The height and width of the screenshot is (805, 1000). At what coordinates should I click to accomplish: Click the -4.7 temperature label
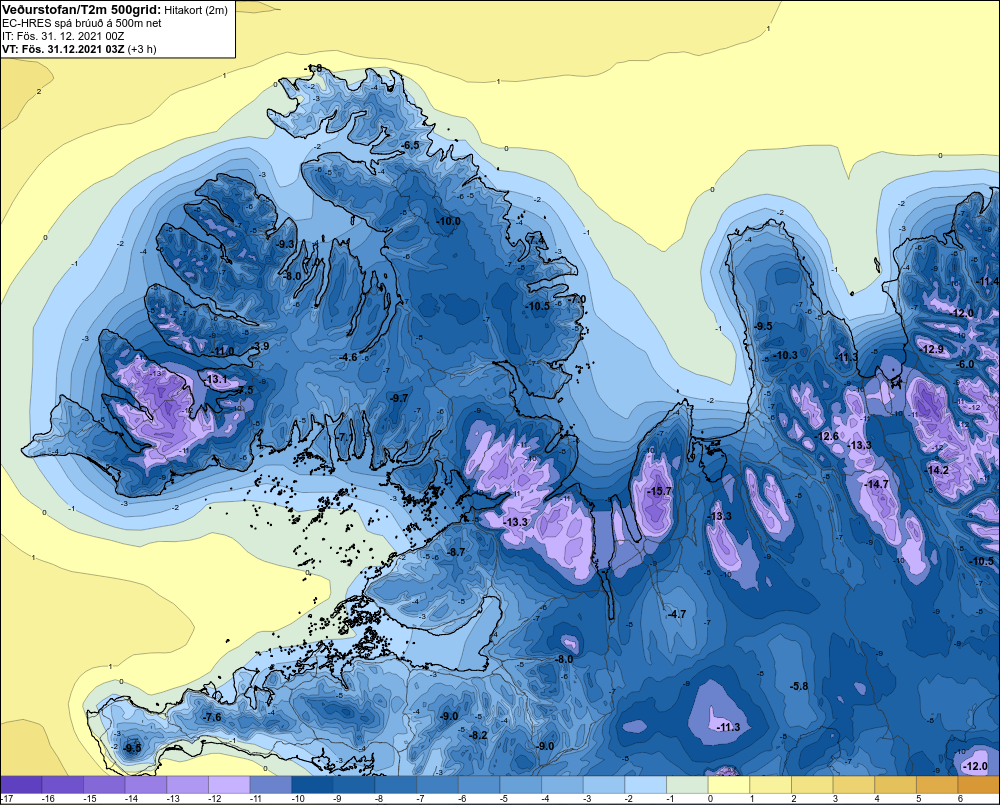[x=676, y=614]
